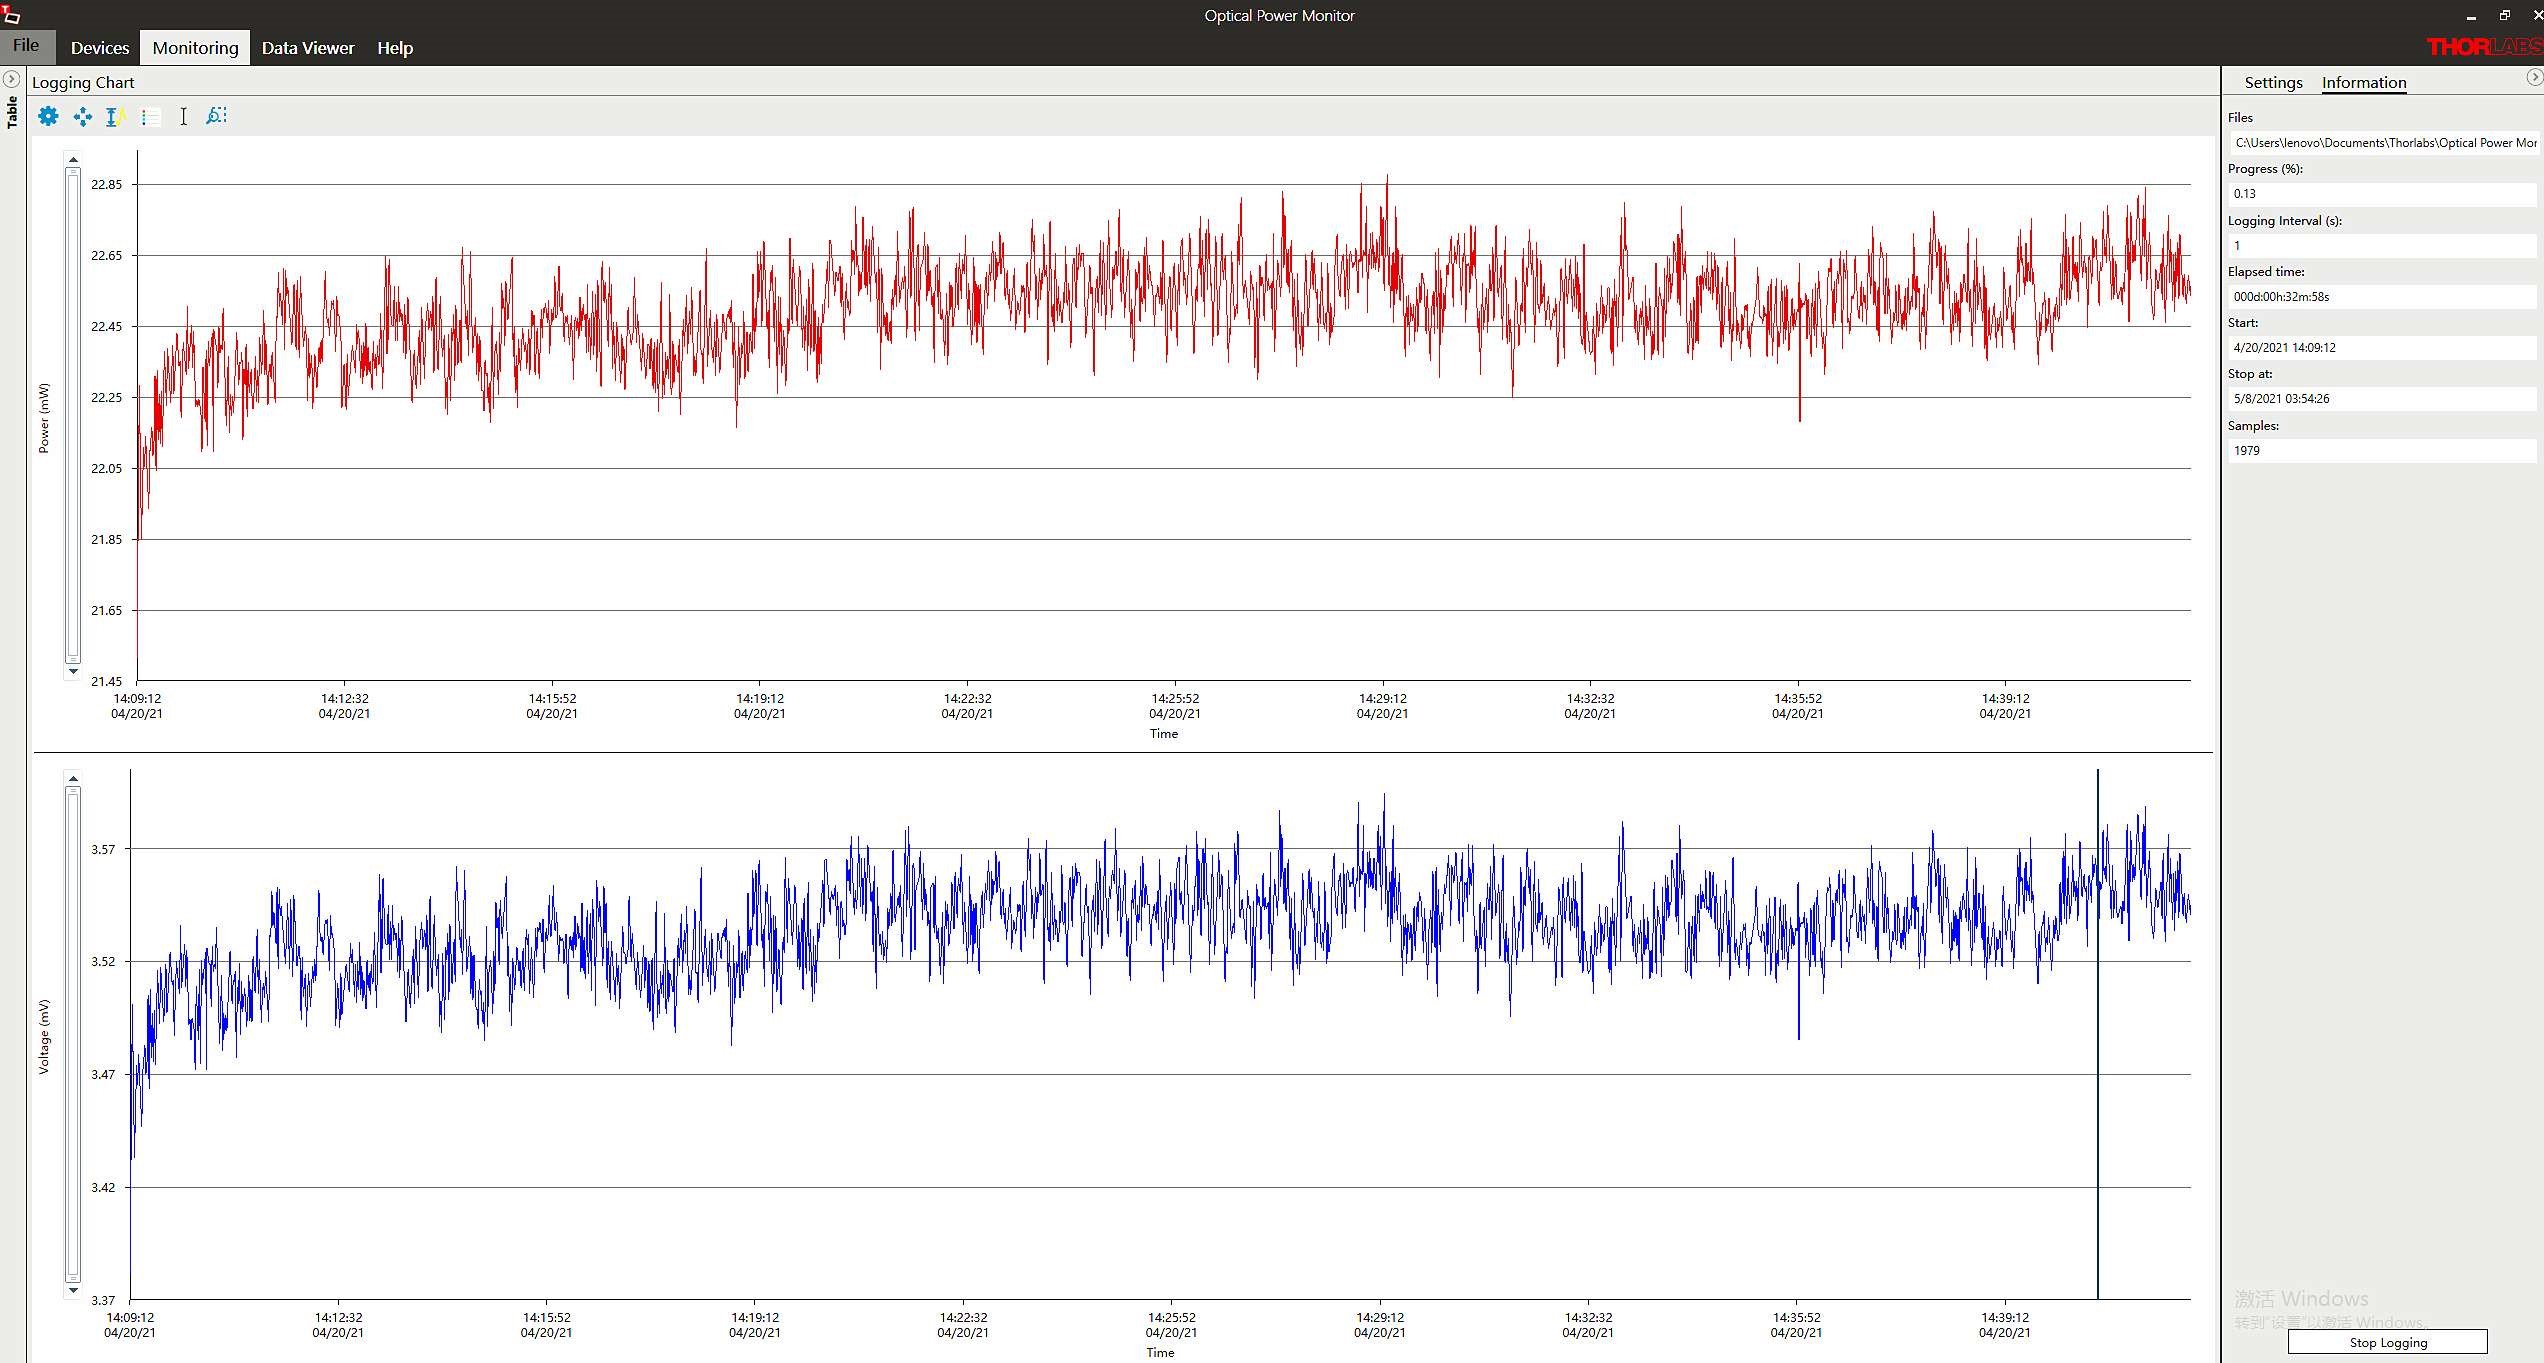Open the Data Viewer tab
The width and height of the screenshot is (2544, 1363).
(308, 48)
